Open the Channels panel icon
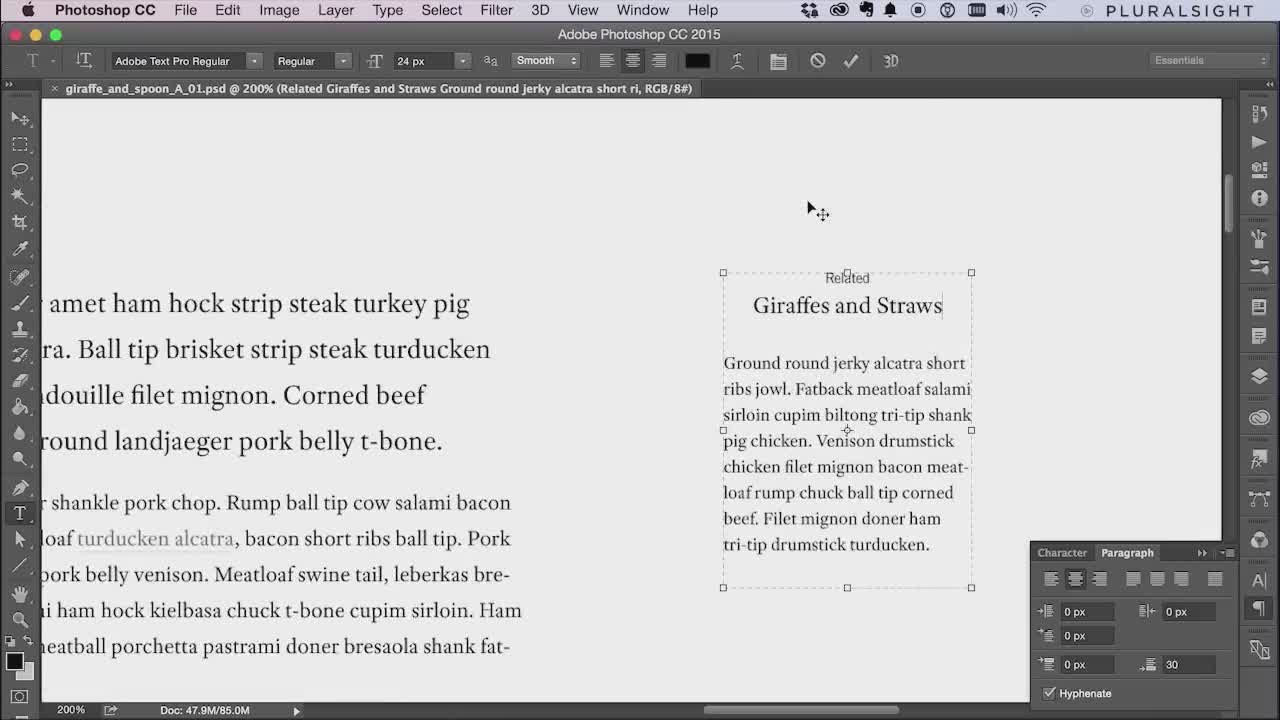1280x720 pixels. pyautogui.click(x=1259, y=540)
